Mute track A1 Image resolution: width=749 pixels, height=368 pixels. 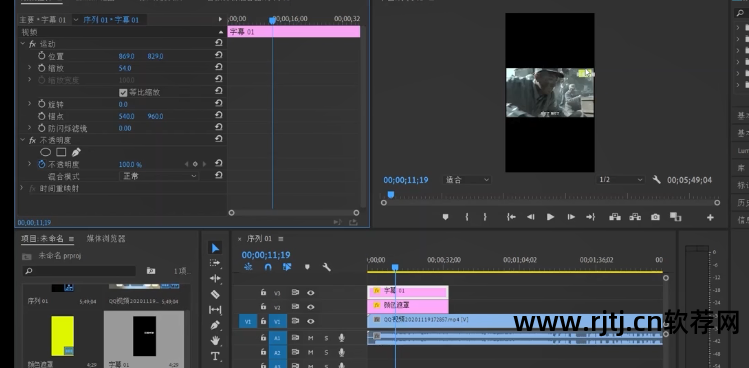pyautogui.click(x=310, y=338)
